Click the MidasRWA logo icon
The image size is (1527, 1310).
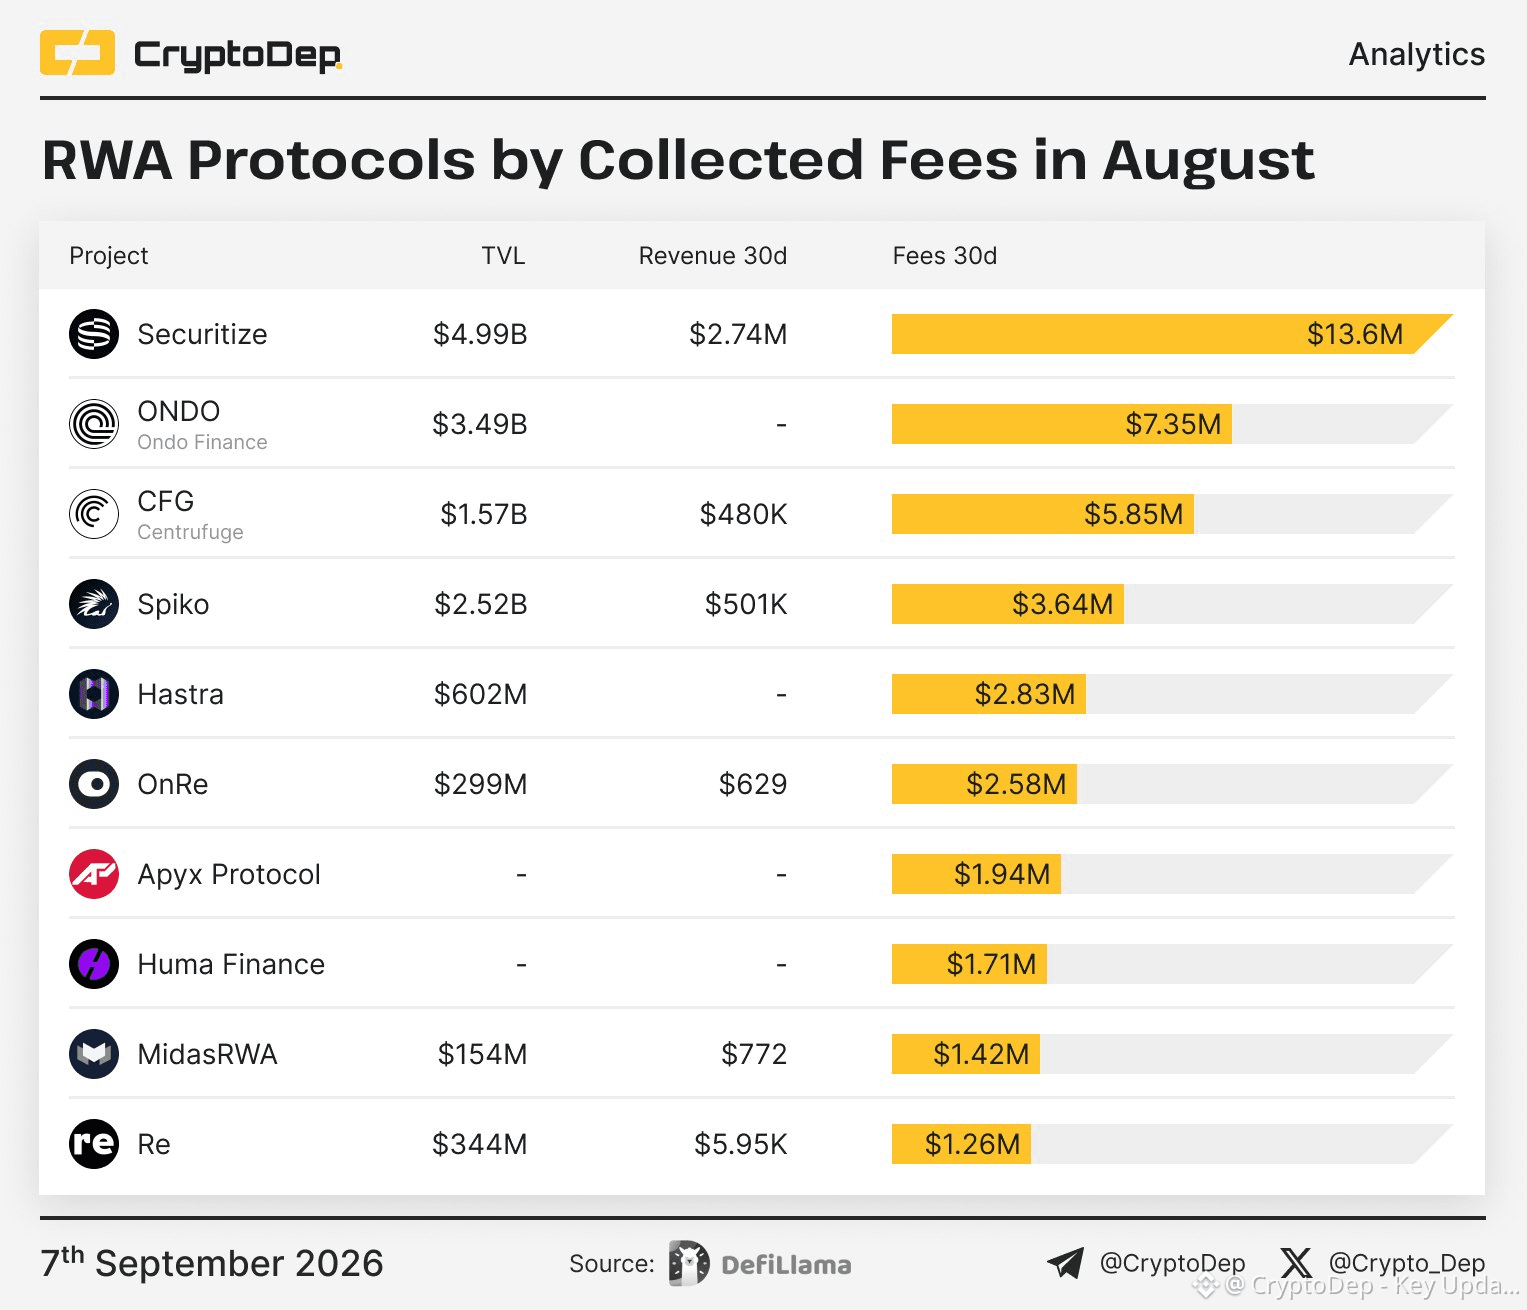[x=94, y=1054]
